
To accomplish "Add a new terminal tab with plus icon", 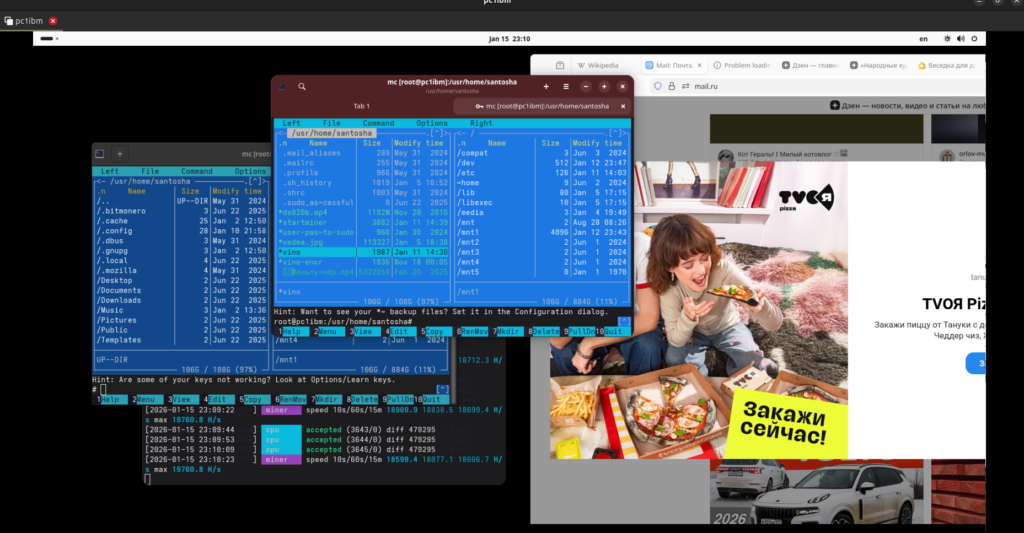I will pyautogui.click(x=546, y=87).
